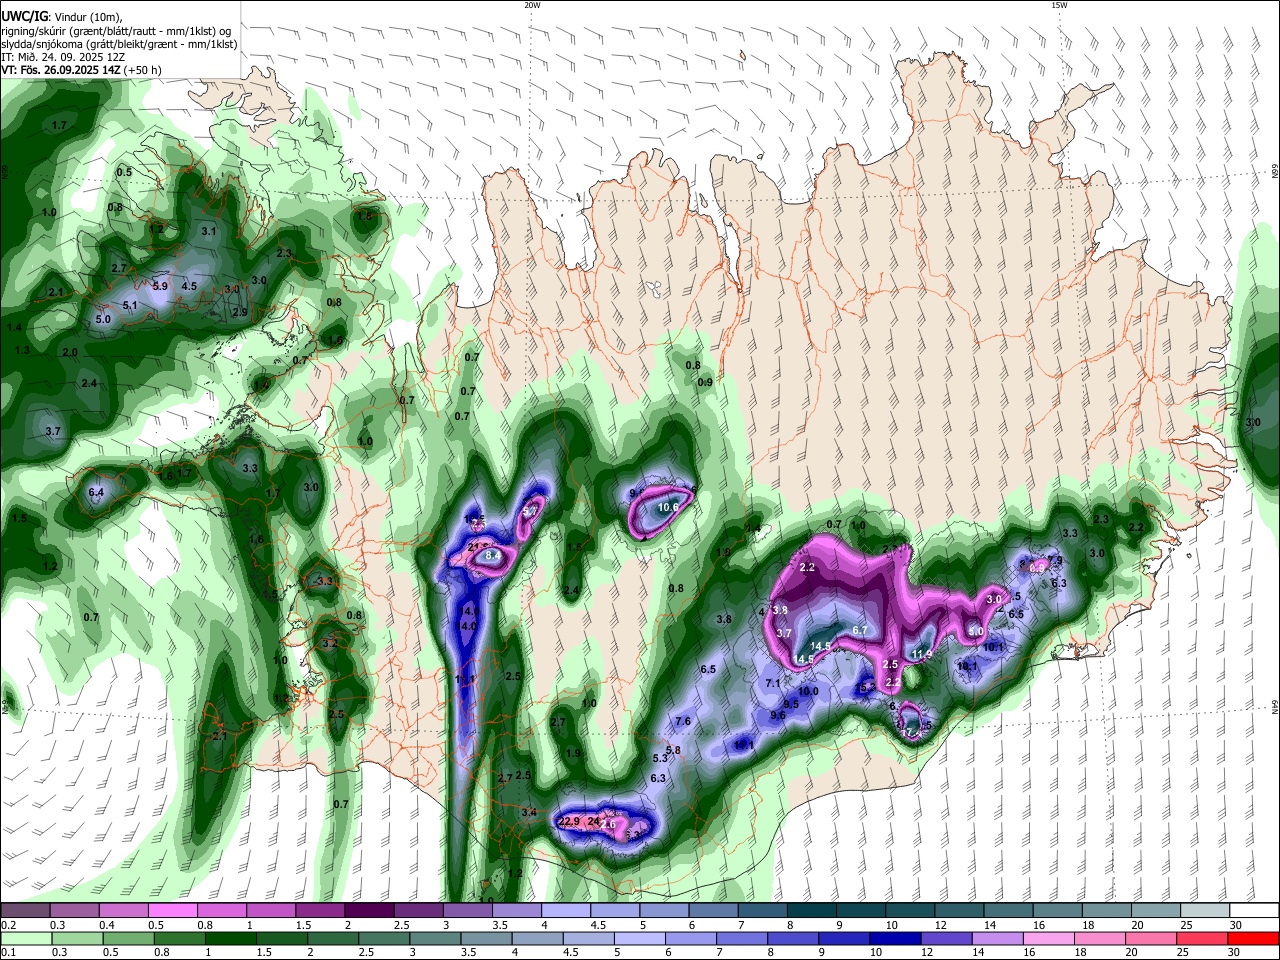Click the 6.4 value on the map

pos(96,492)
